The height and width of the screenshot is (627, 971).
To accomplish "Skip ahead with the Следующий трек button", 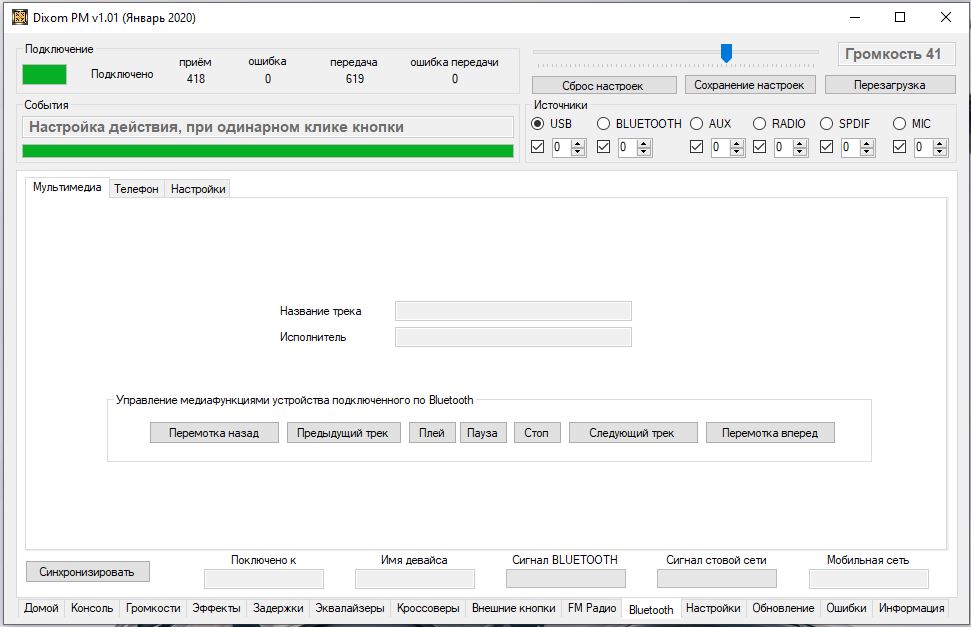I will pos(631,433).
